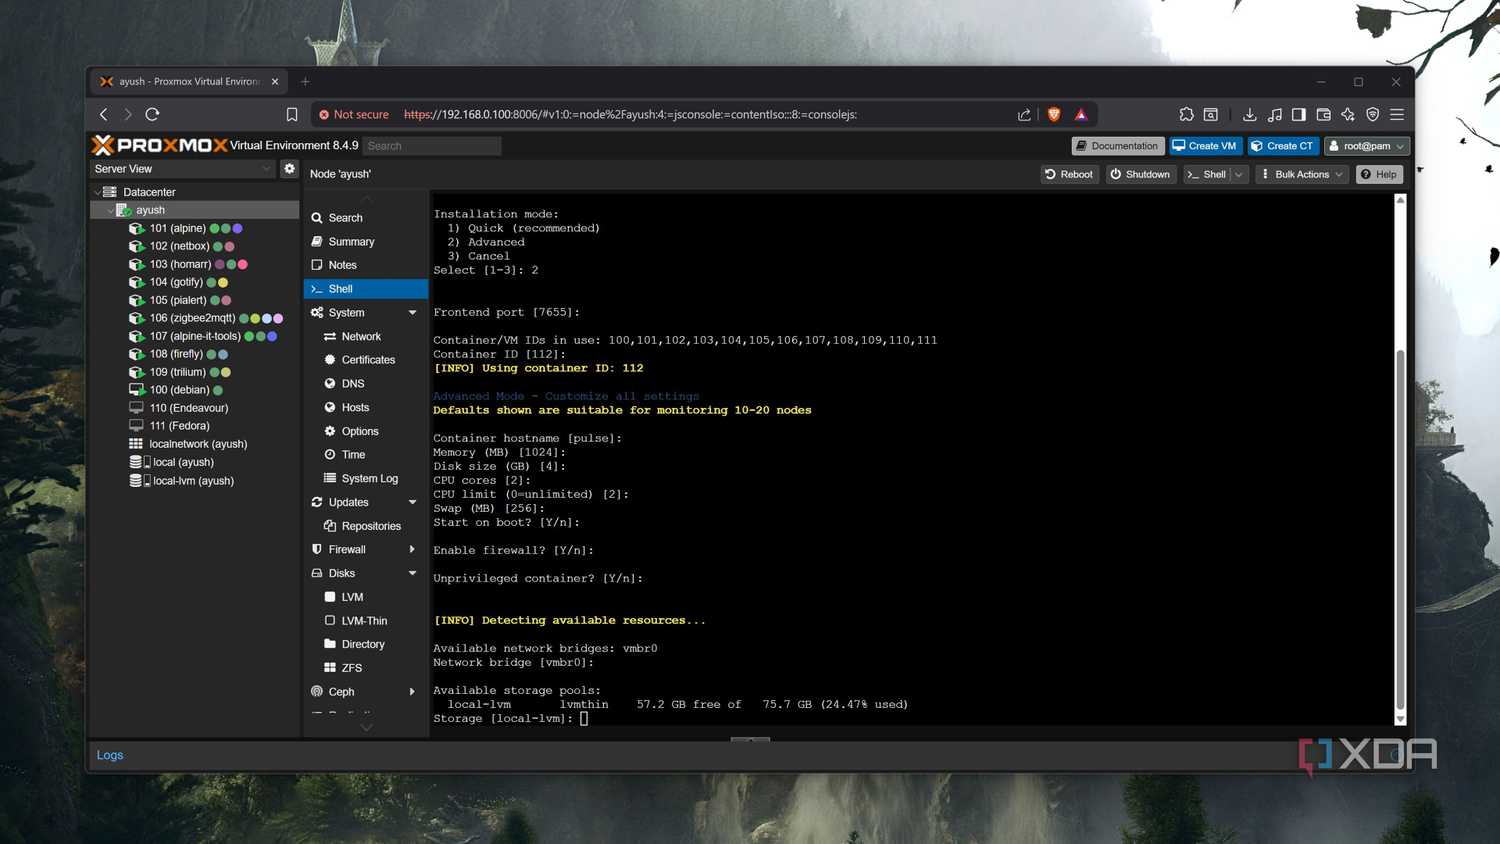
Task: Reboot the node with Reboot button
Action: pos(1069,174)
